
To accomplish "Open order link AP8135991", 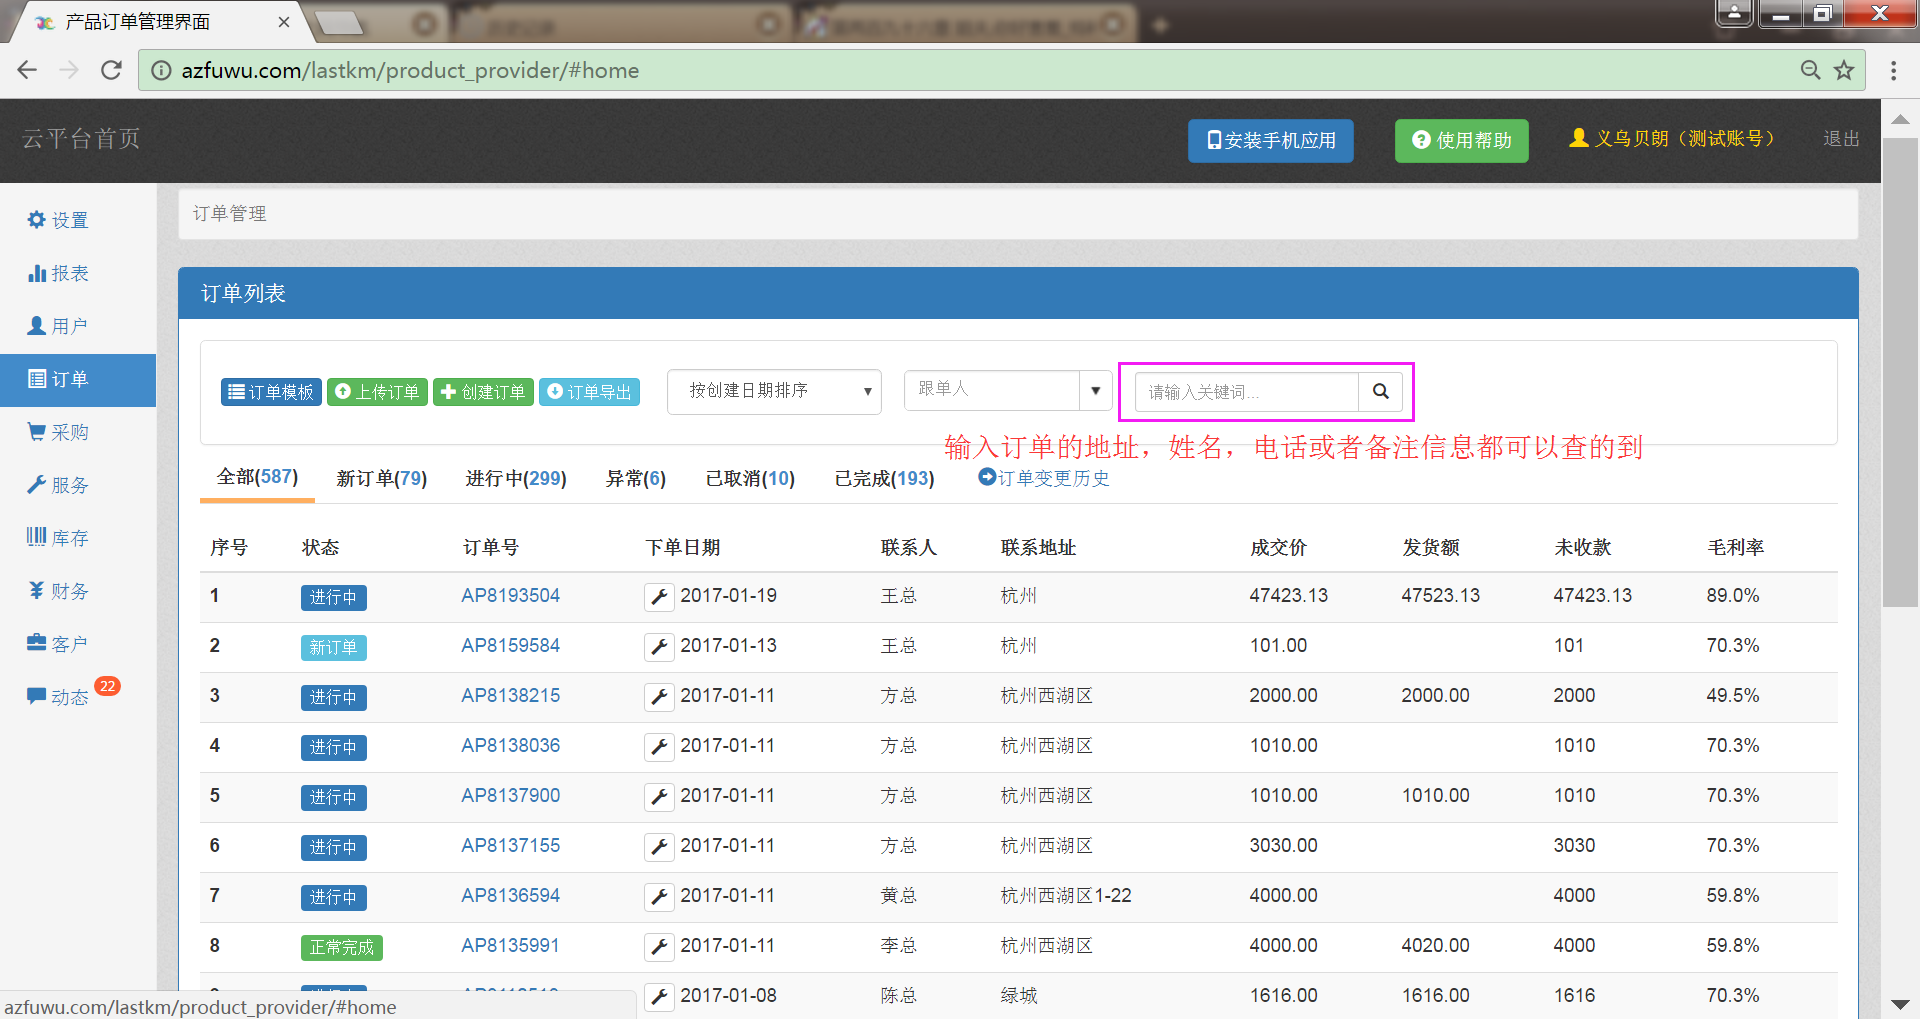I will click(x=510, y=946).
